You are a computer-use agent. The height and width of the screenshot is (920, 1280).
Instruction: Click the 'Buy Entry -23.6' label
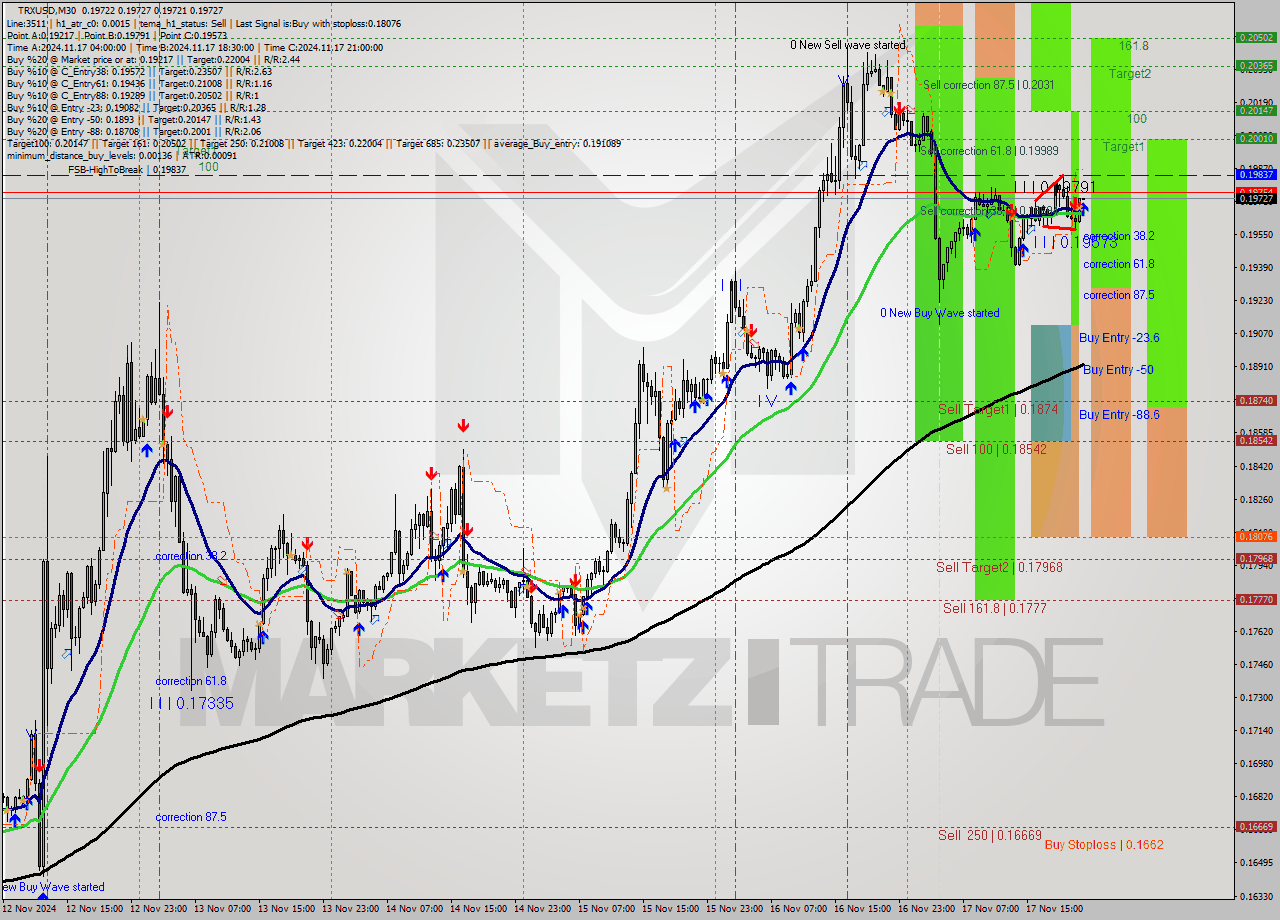tap(1119, 338)
